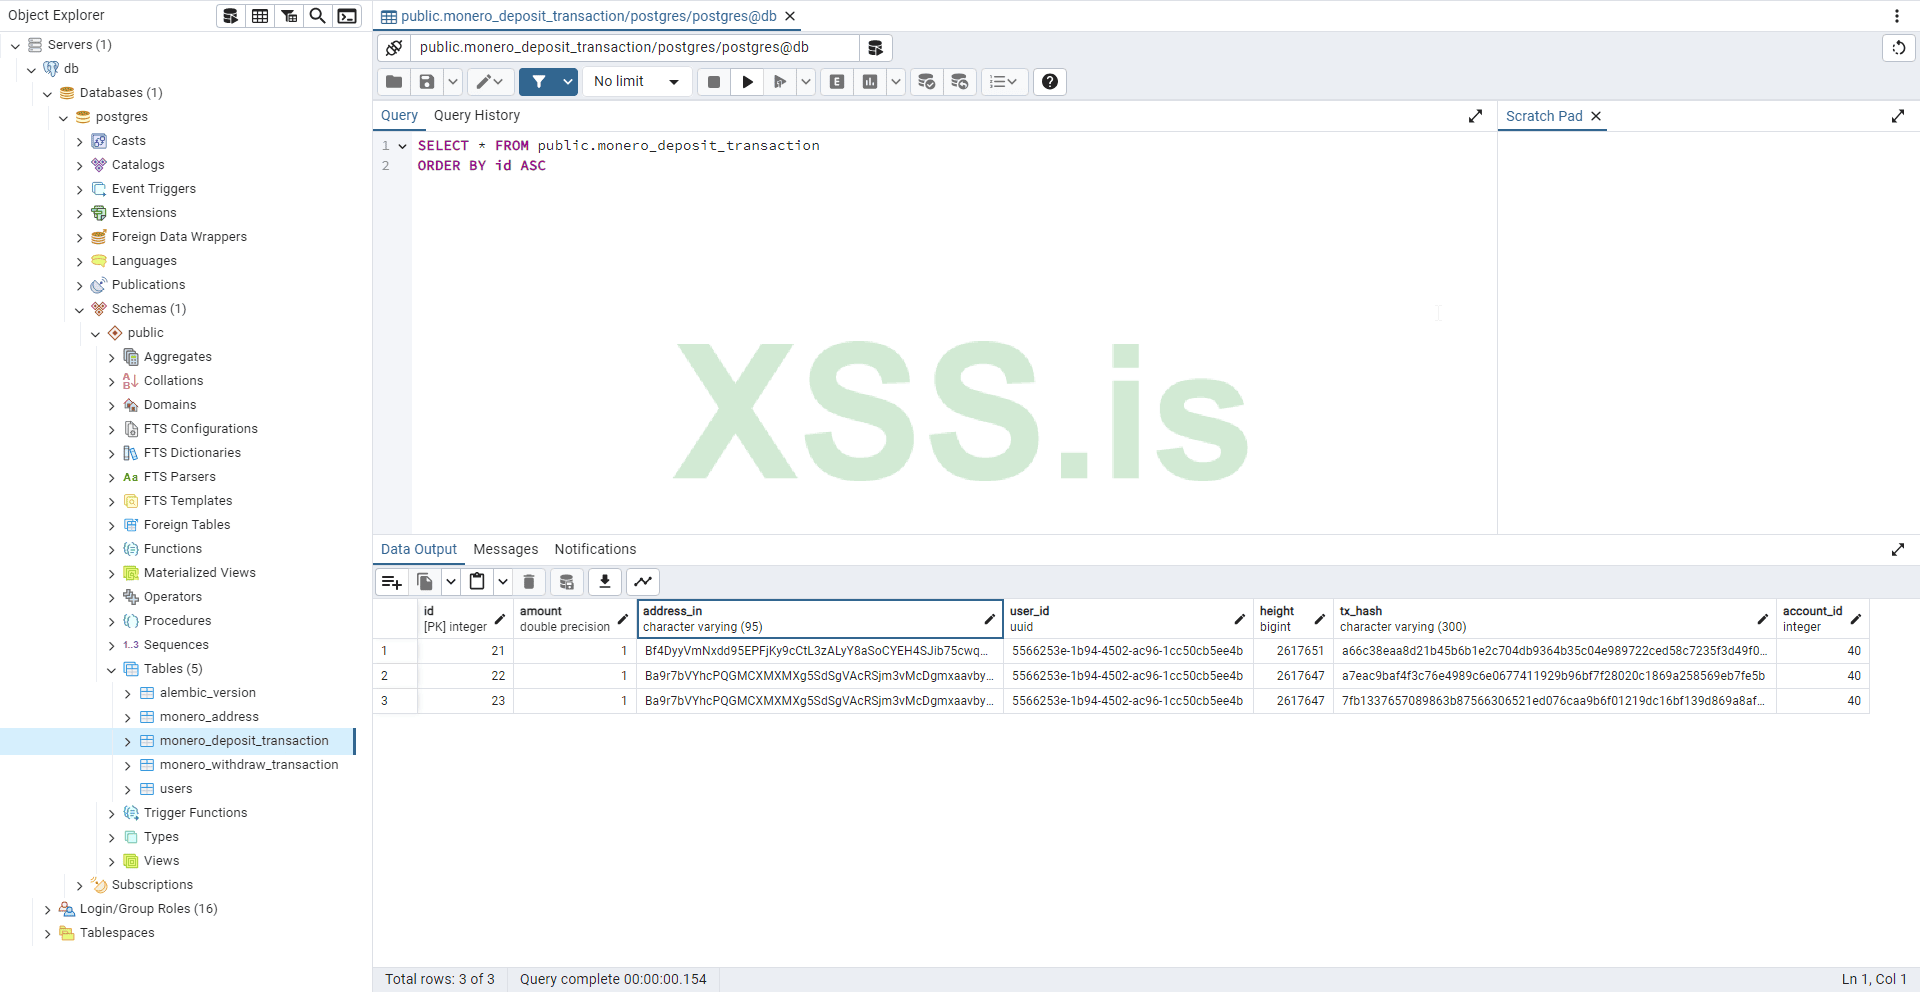Click the id cell with value 21
This screenshot has height=992, width=1920.
click(x=466, y=651)
